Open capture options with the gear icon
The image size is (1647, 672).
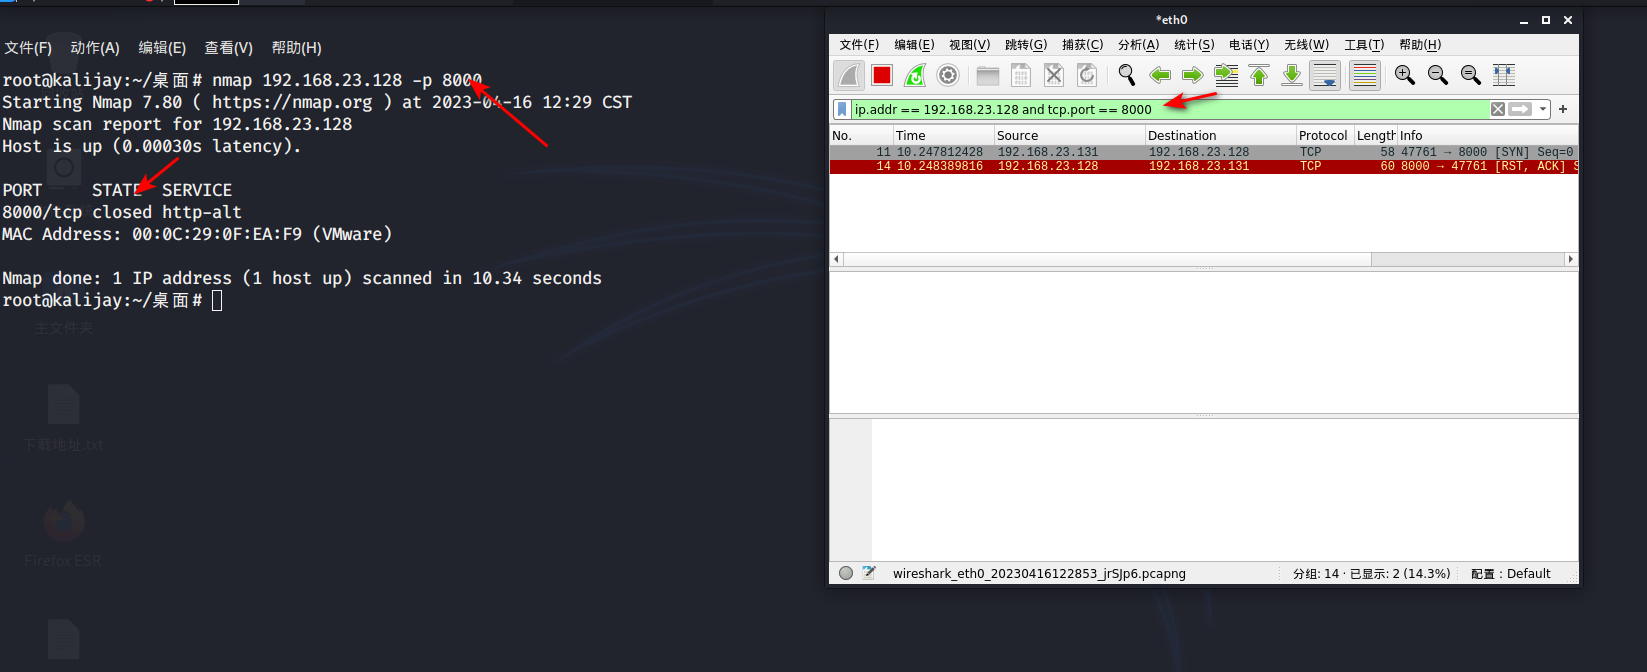coord(948,75)
